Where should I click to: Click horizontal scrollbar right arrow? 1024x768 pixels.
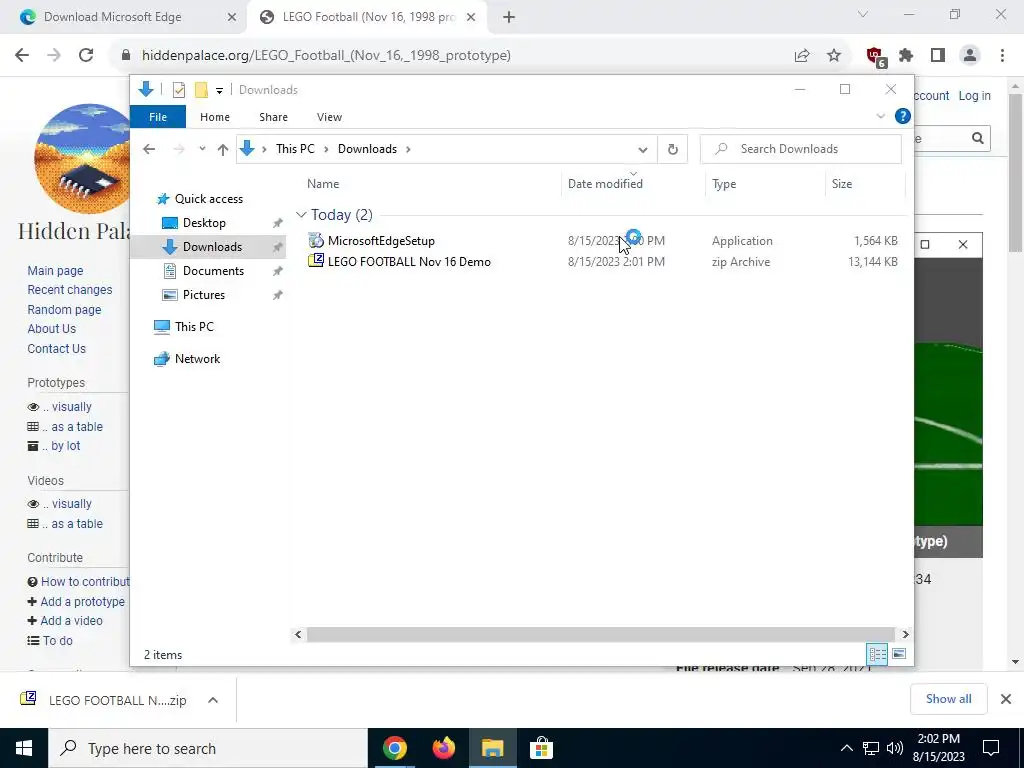click(x=905, y=634)
